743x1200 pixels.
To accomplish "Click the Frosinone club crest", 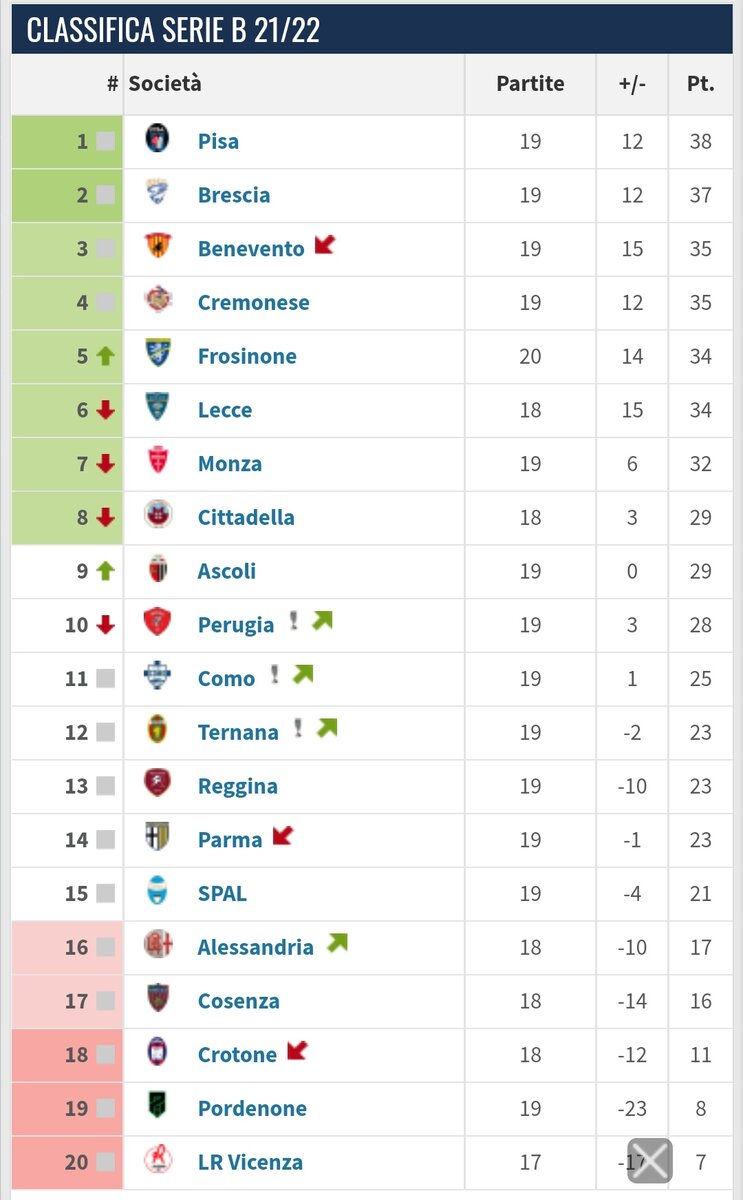I will 157,354.
